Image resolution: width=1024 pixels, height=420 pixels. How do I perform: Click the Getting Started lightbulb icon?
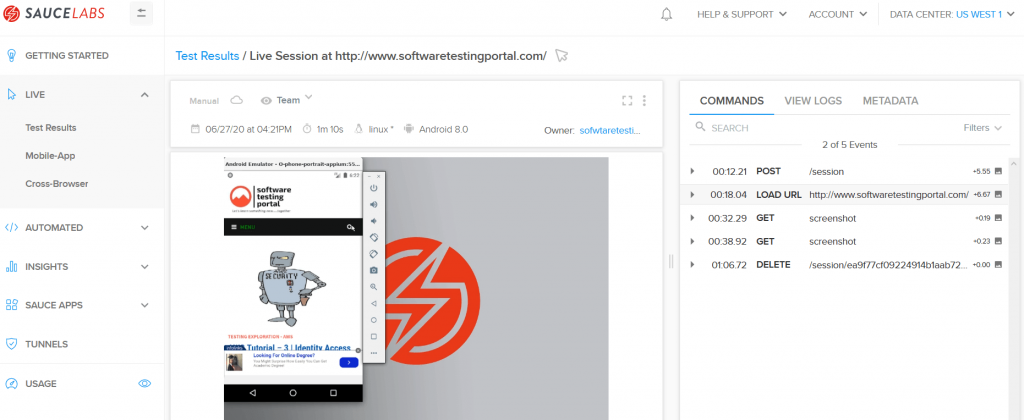[12, 56]
